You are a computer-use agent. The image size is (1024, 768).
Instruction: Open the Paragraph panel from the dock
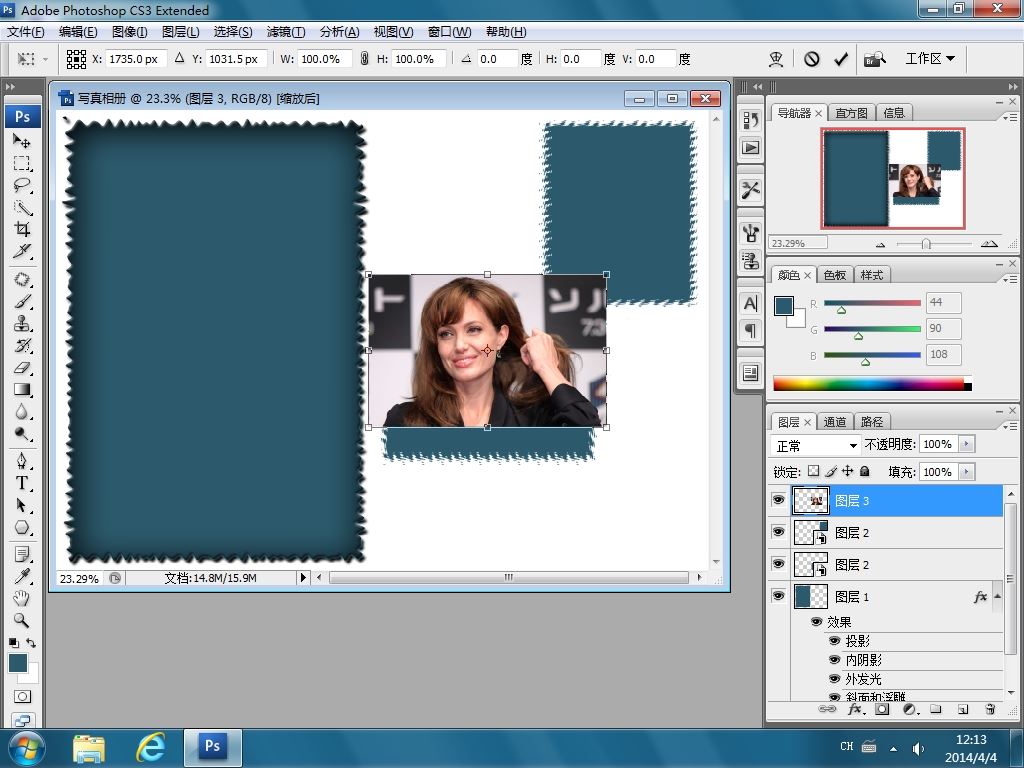point(750,330)
